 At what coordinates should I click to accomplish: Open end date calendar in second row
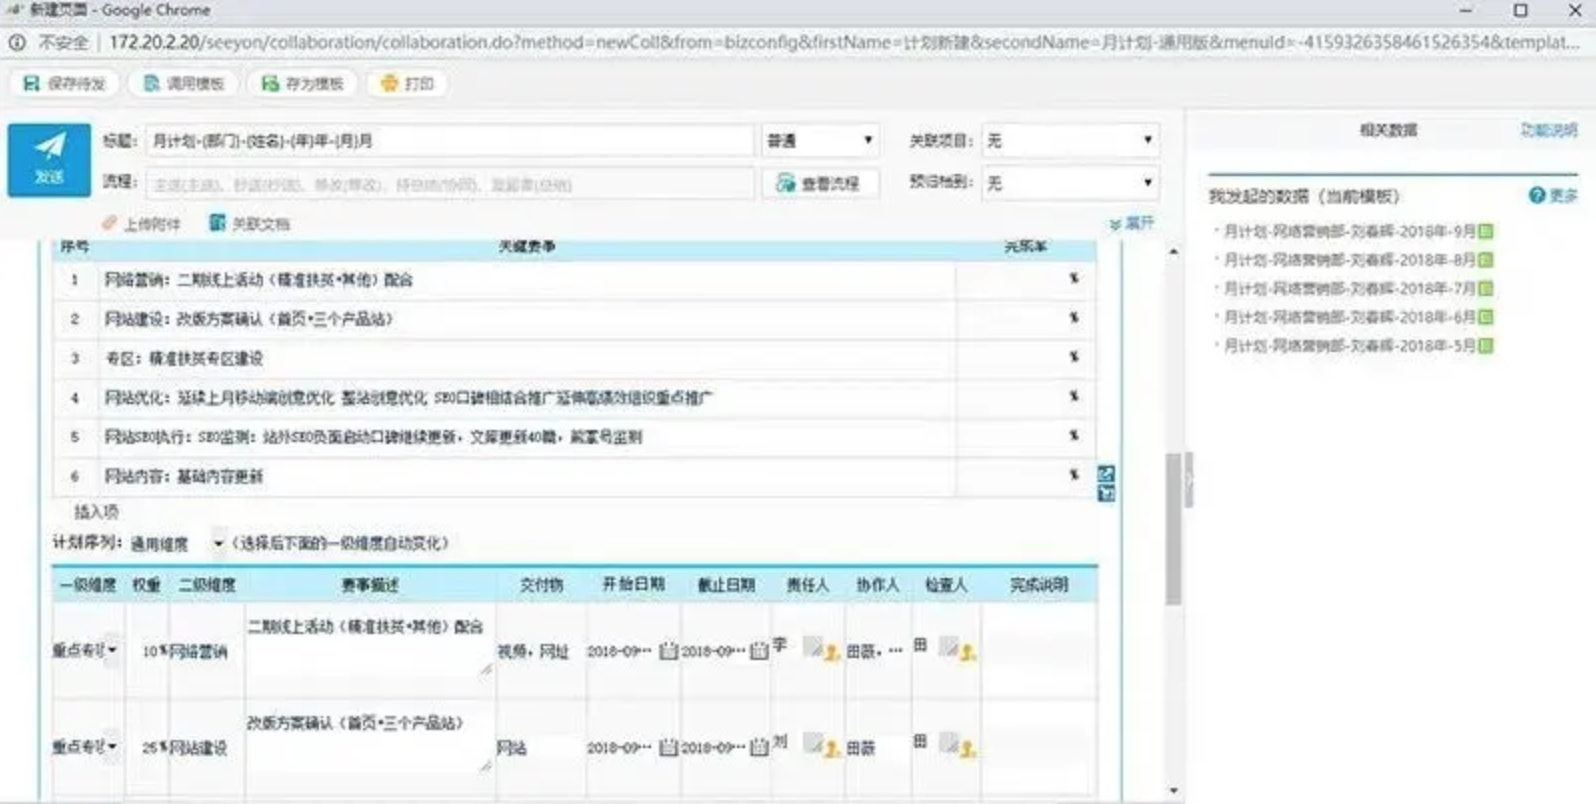[x=759, y=748]
